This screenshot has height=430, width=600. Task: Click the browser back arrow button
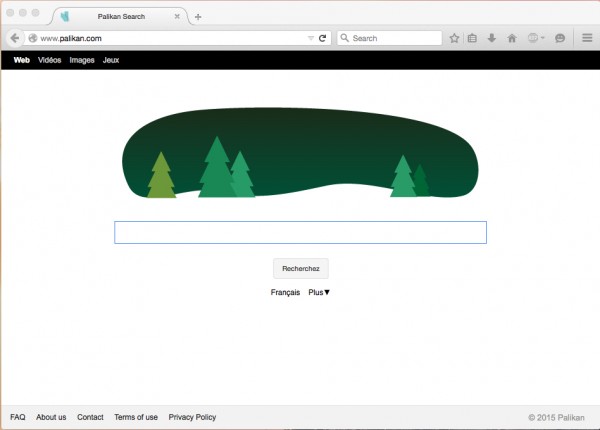point(15,38)
